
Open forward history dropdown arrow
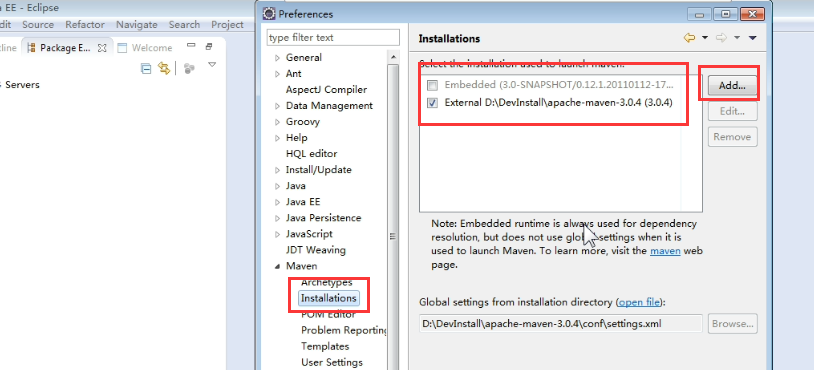(x=736, y=38)
